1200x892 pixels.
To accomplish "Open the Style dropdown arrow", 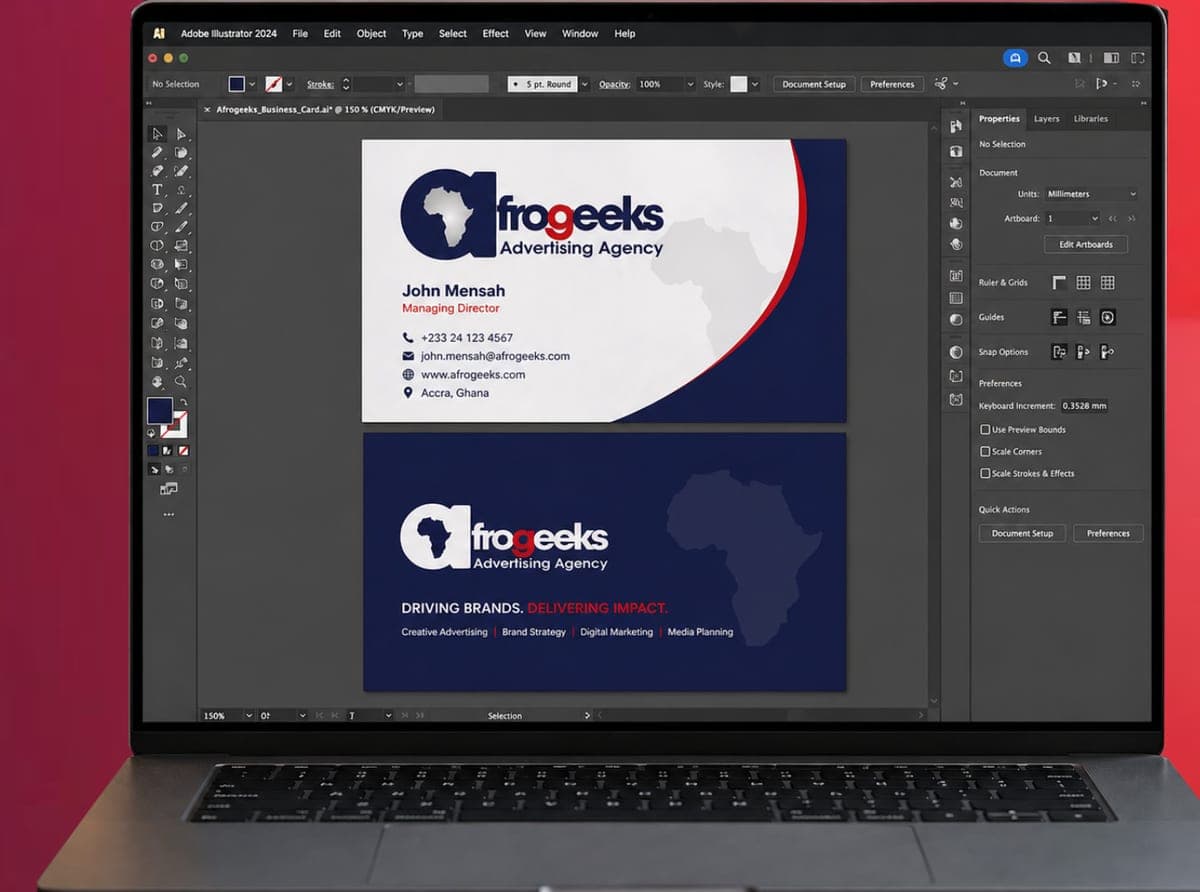I will coord(755,84).
